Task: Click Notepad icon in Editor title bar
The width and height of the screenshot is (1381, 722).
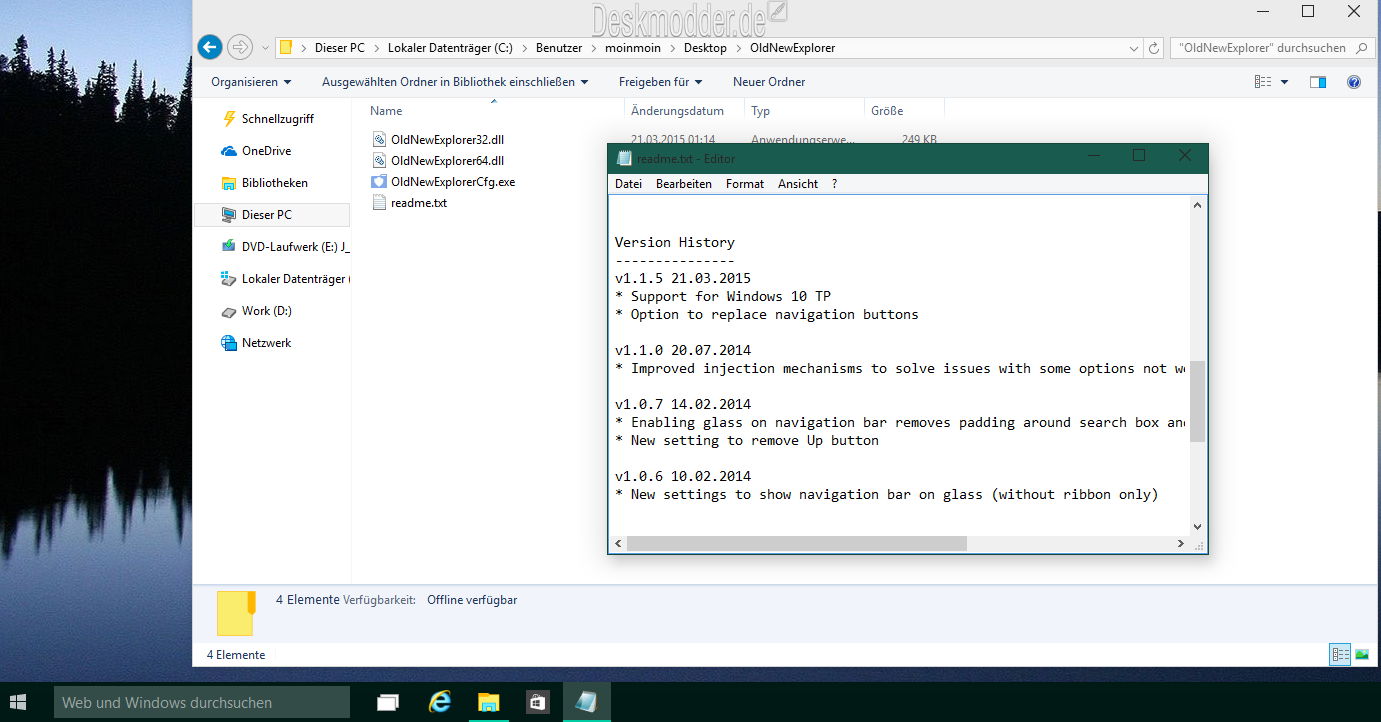Action: (x=625, y=158)
